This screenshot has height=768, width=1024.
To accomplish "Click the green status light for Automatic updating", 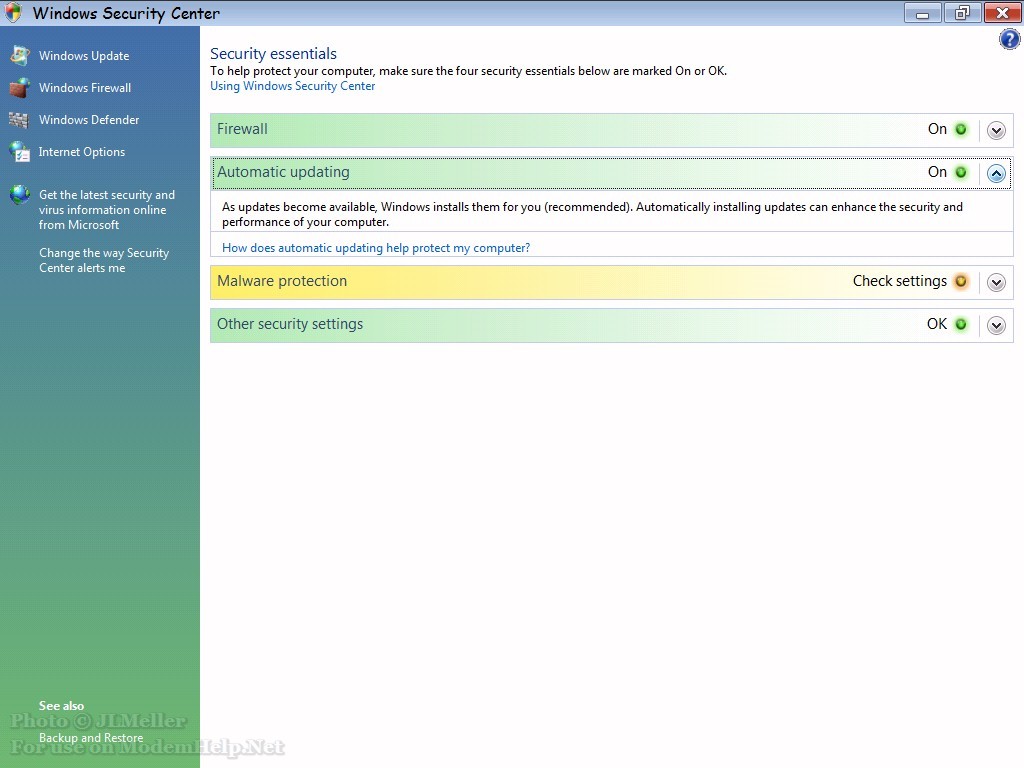I will pyautogui.click(x=961, y=172).
